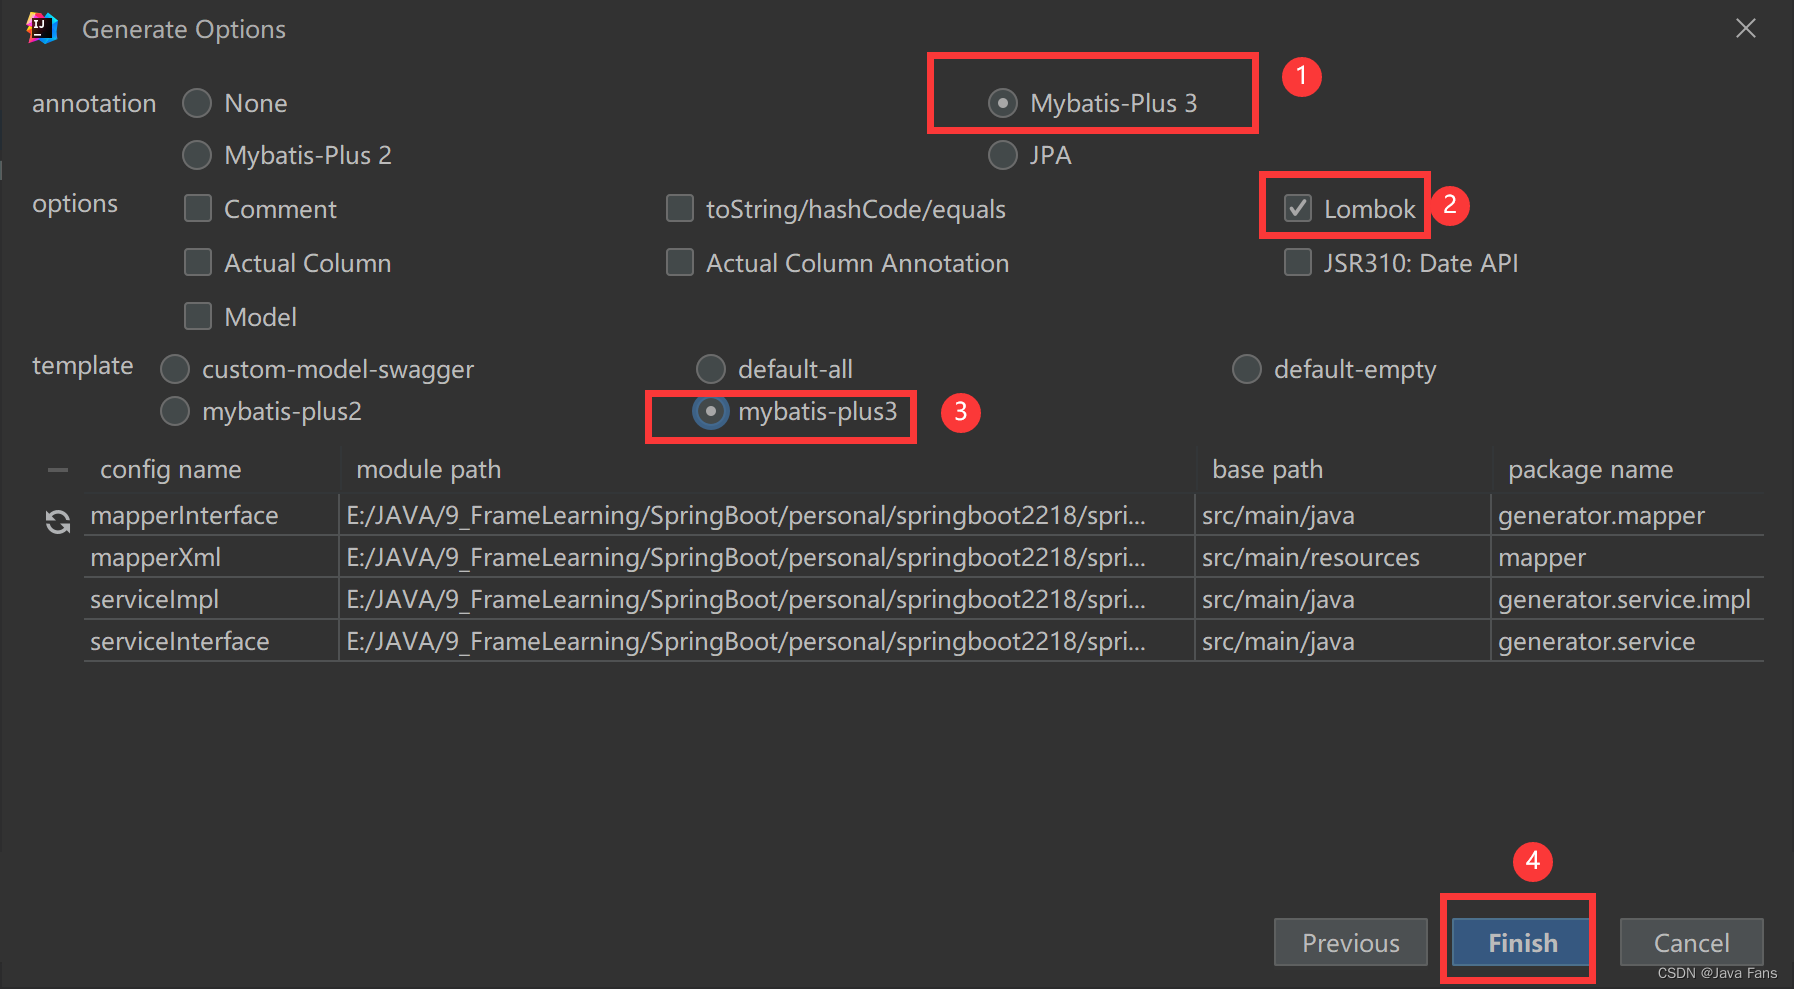Click the generator.service.impl package name cell
The height and width of the screenshot is (989, 1794).
(x=1626, y=599)
